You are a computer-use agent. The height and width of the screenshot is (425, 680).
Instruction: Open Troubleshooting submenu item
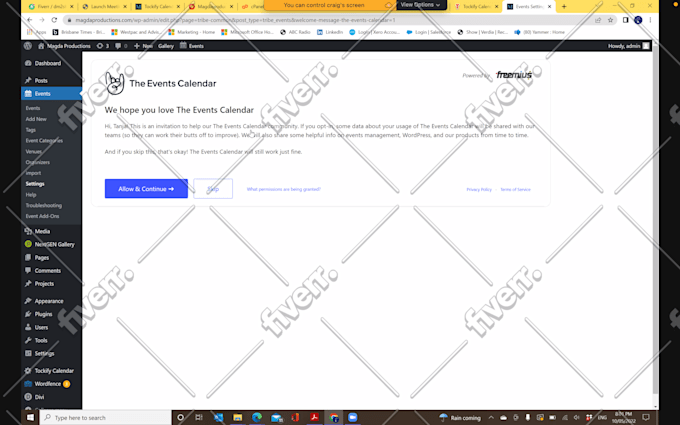43,206
